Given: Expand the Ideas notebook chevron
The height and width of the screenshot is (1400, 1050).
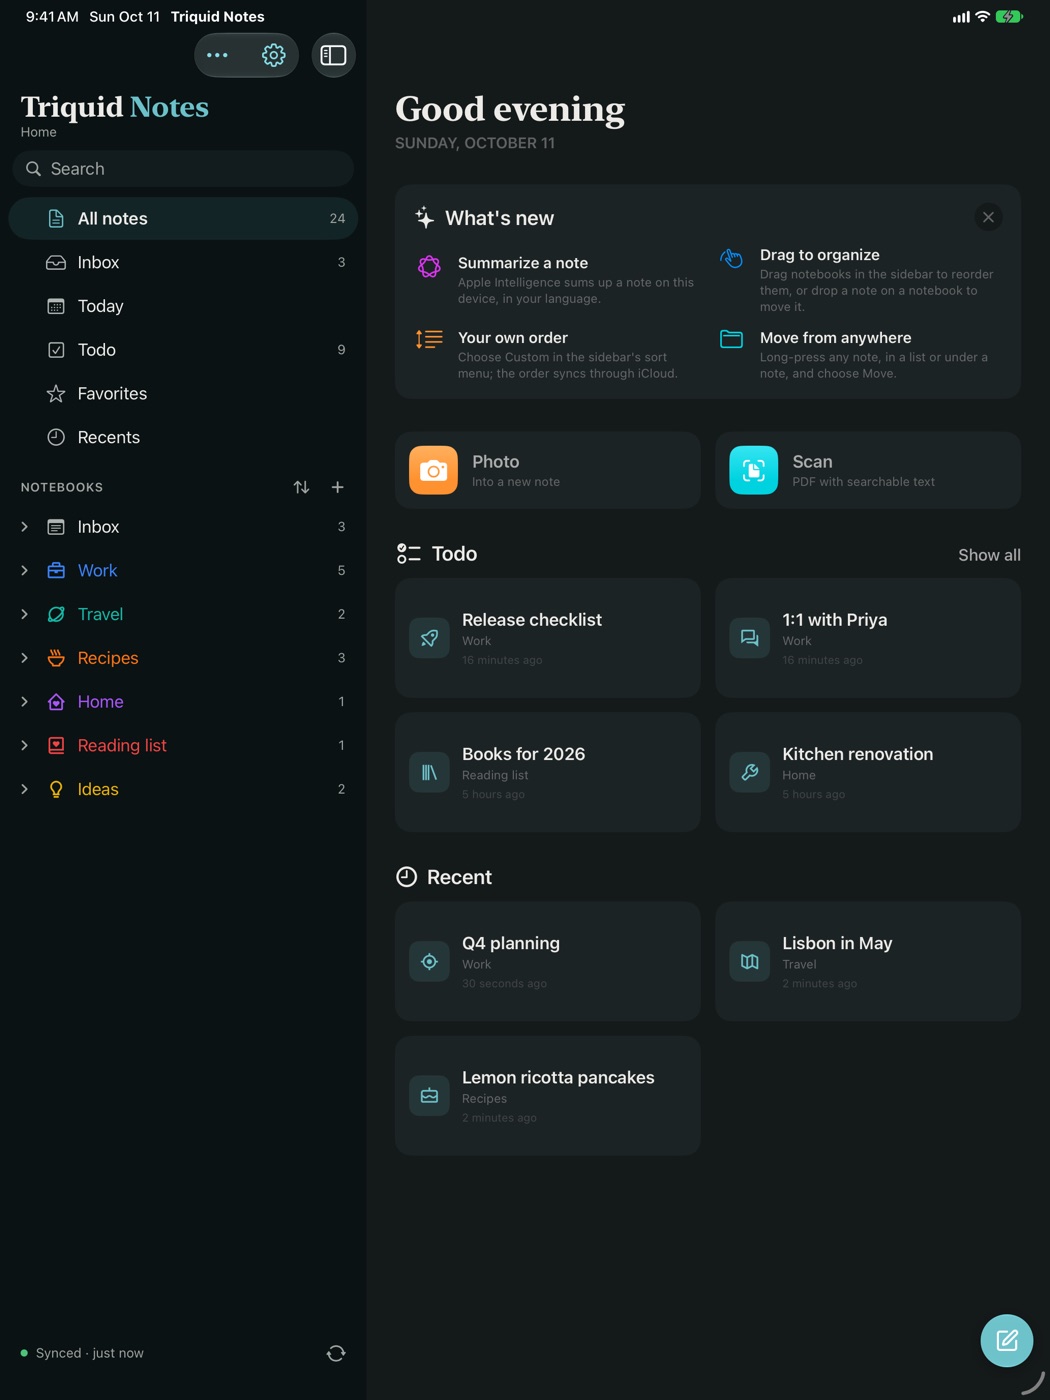Looking at the screenshot, I should [25, 789].
